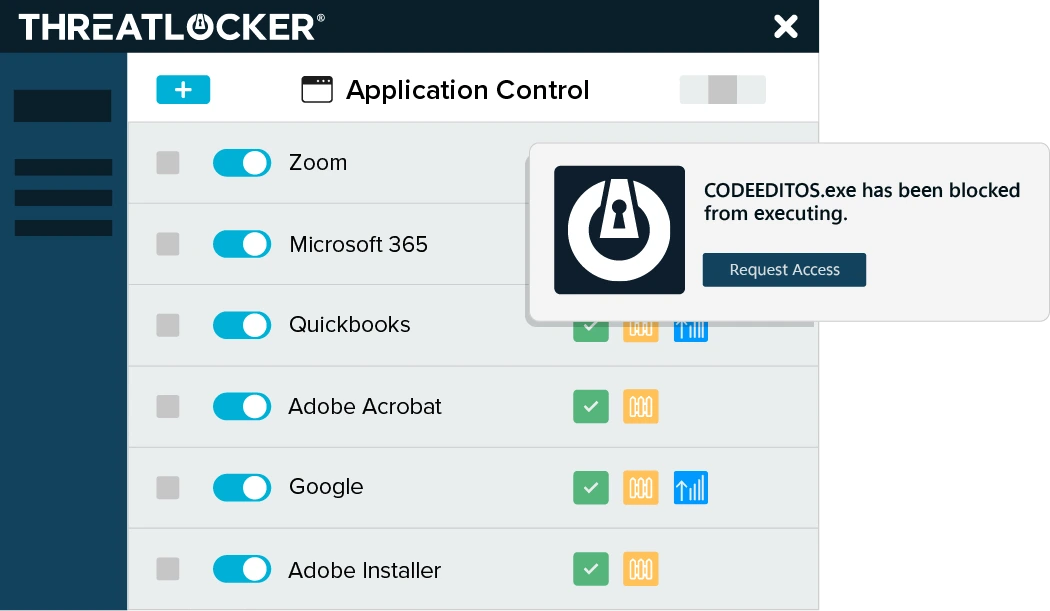Viewport: 1050px width, 611px height.
Task: Select the checkbox next to Adobe Acrobat
Action: (168, 406)
